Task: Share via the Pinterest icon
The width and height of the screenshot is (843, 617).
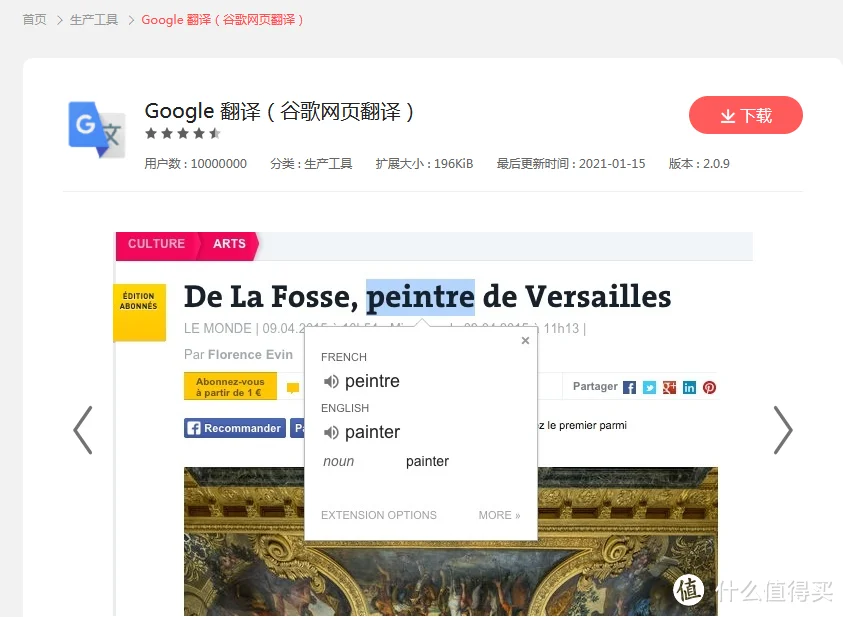Action: [709, 388]
